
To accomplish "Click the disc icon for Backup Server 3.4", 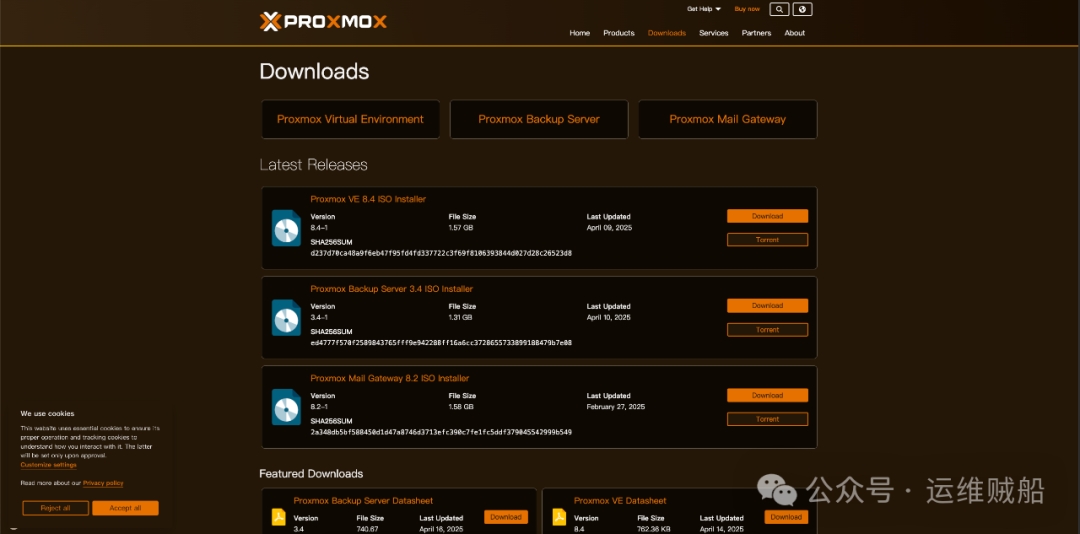I will 286,318.
